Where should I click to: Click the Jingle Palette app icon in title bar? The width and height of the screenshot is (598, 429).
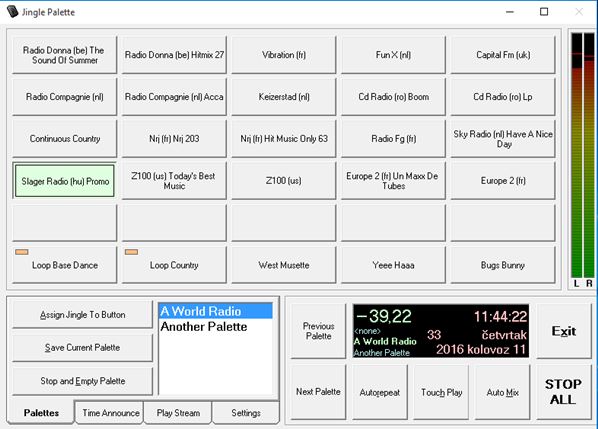(12, 11)
